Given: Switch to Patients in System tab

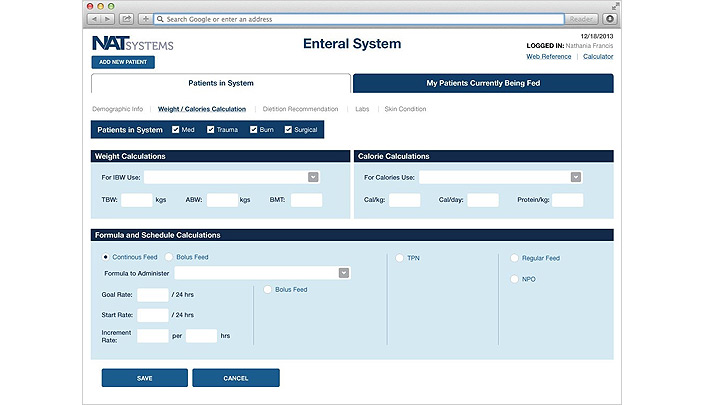Looking at the screenshot, I should pyautogui.click(x=221, y=83).
